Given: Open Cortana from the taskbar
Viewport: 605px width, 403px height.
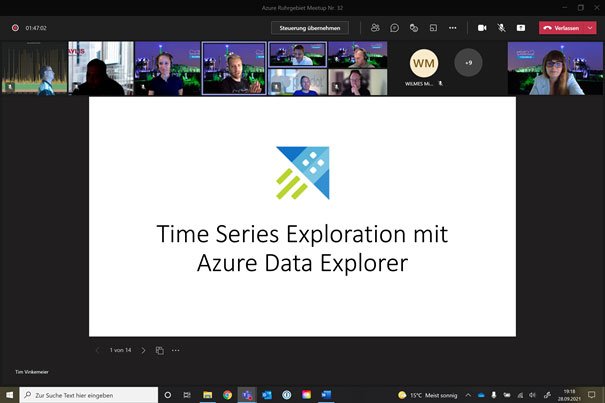Looking at the screenshot, I should 167,395.
